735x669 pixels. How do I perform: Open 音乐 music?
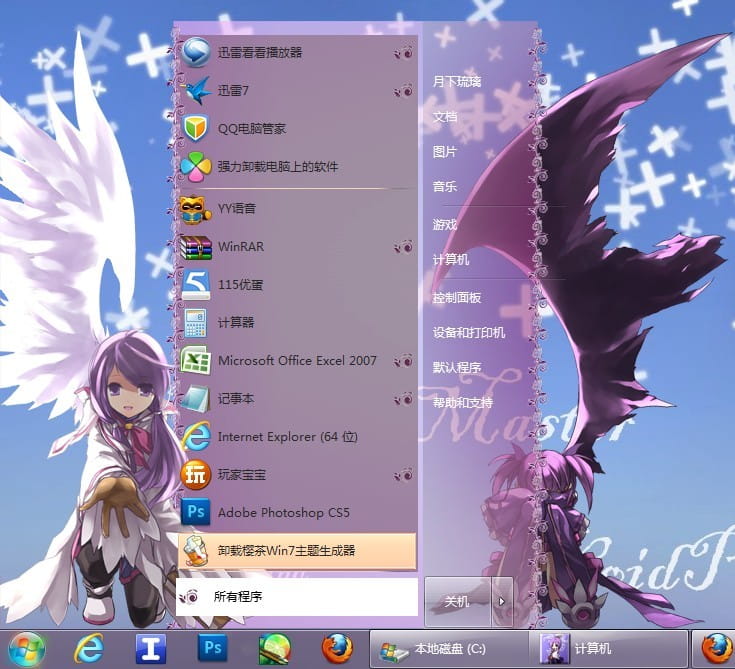tap(444, 187)
